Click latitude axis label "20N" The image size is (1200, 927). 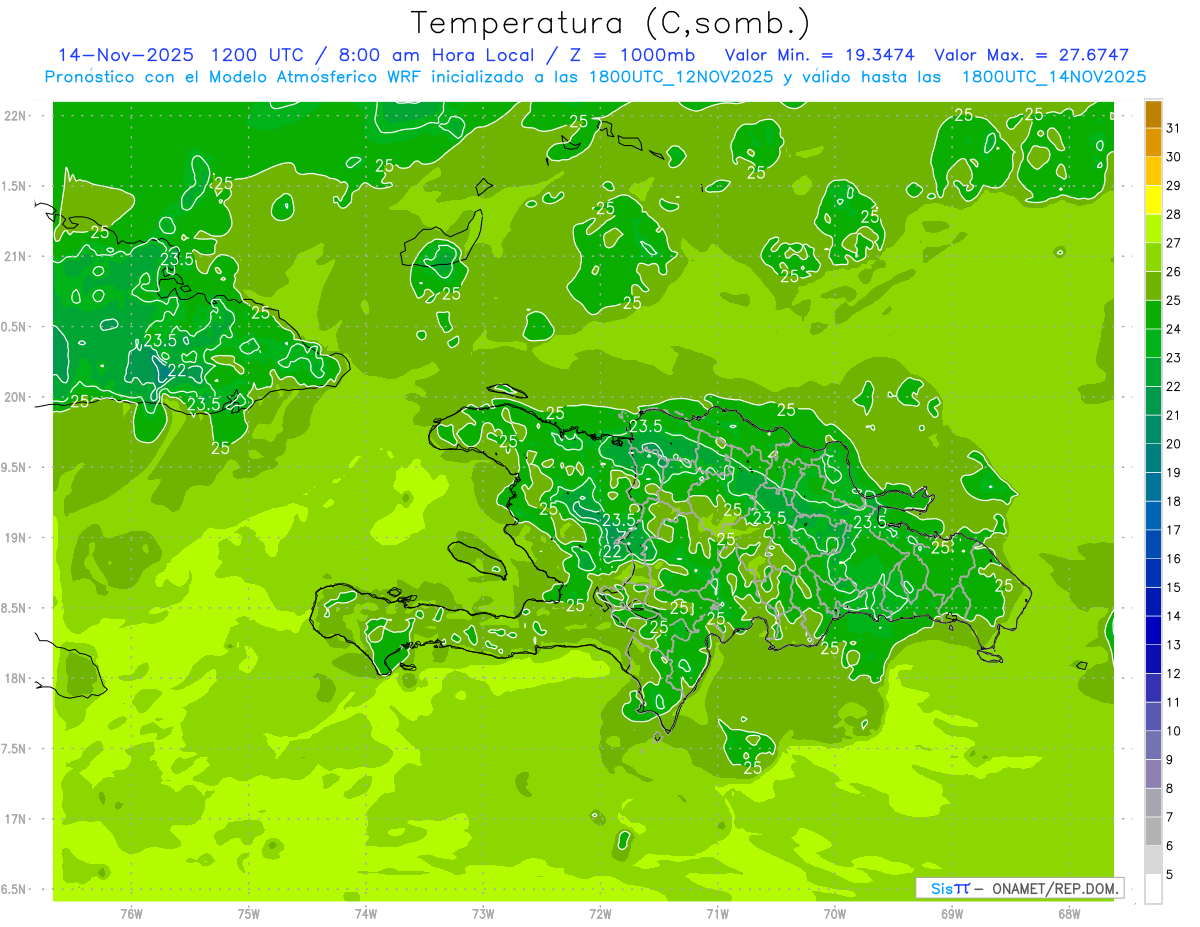coord(17,397)
